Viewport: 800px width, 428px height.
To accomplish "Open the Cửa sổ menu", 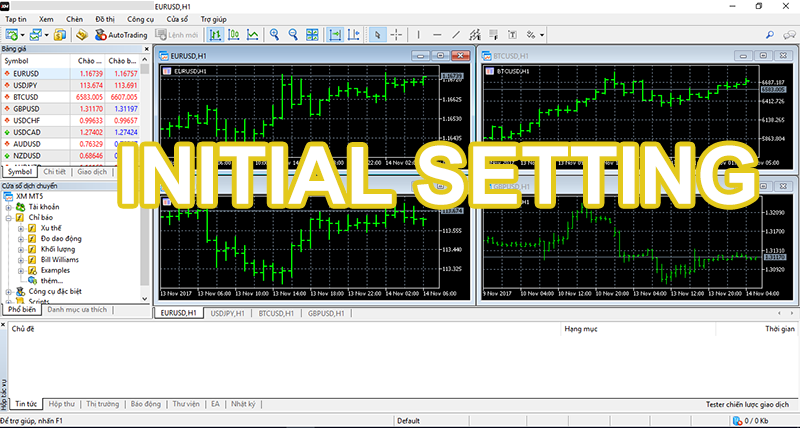I will point(177,19).
